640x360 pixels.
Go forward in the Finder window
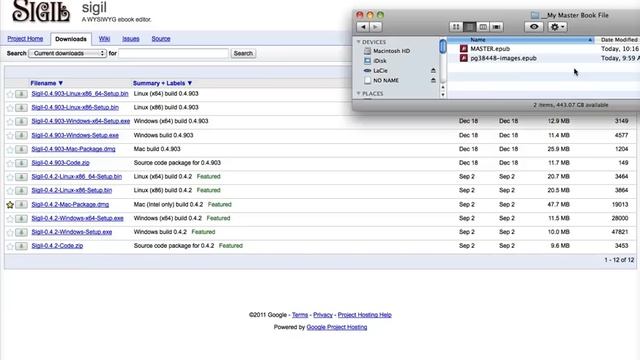[376, 27]
